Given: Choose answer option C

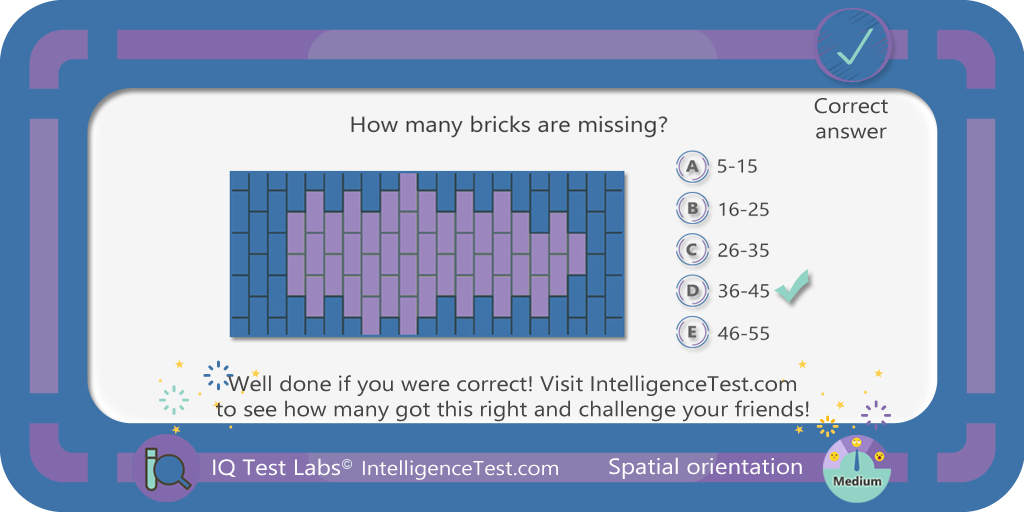Looking at the screenshot, I should click(692, 250).
